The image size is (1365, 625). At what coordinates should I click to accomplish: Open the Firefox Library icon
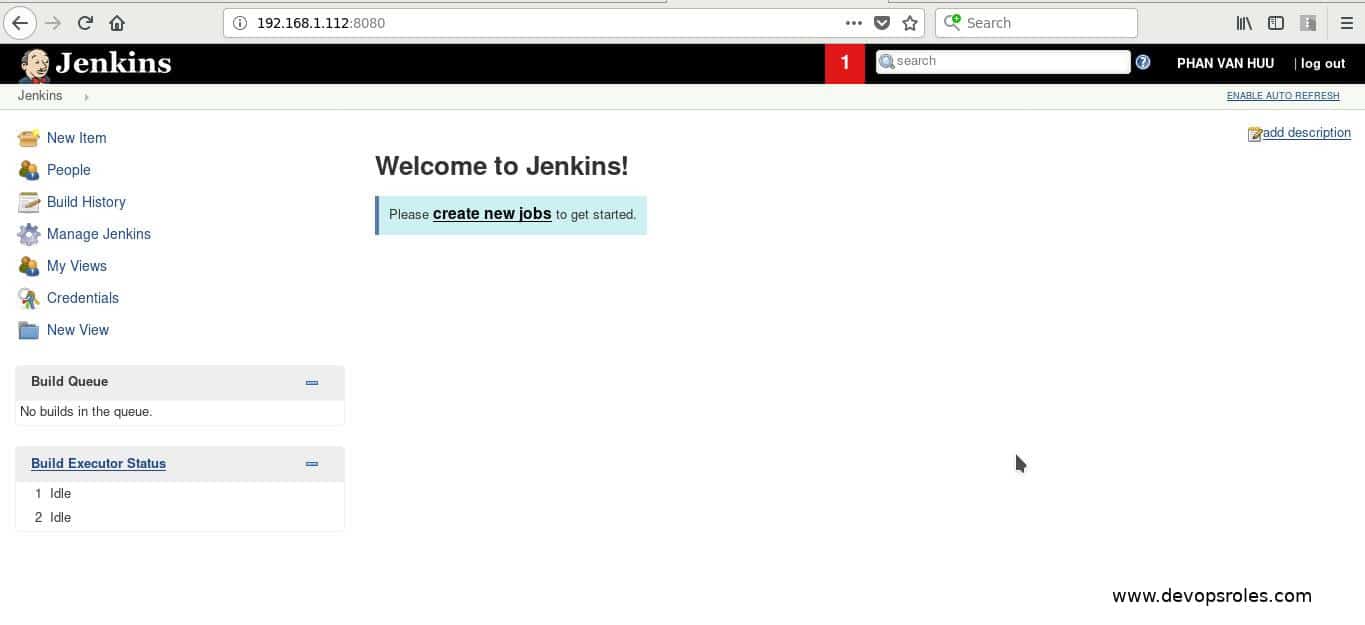tap(1244, 23)
